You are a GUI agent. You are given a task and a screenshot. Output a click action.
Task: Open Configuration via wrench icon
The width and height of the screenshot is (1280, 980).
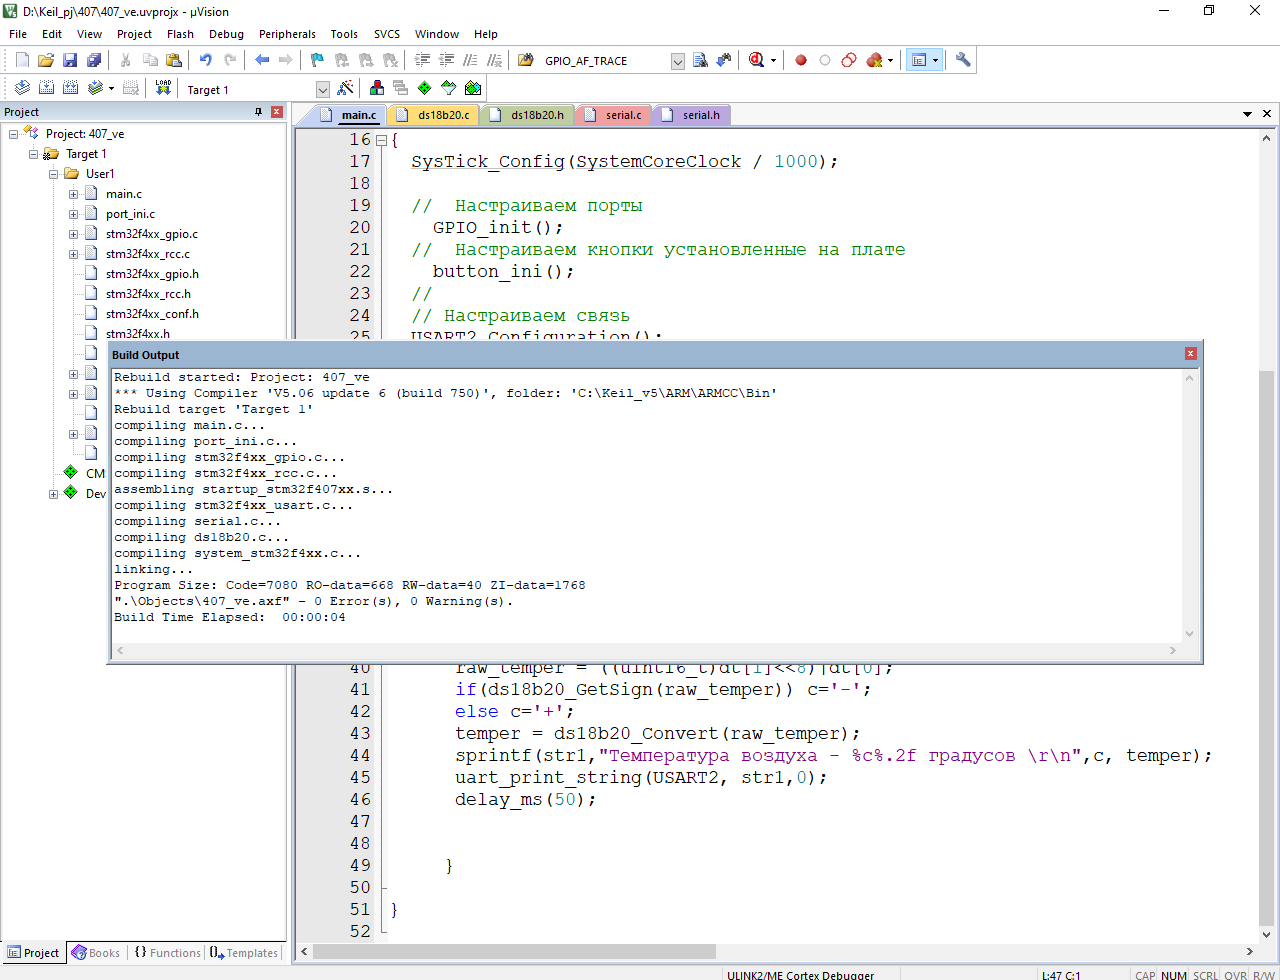pos(963,60)
